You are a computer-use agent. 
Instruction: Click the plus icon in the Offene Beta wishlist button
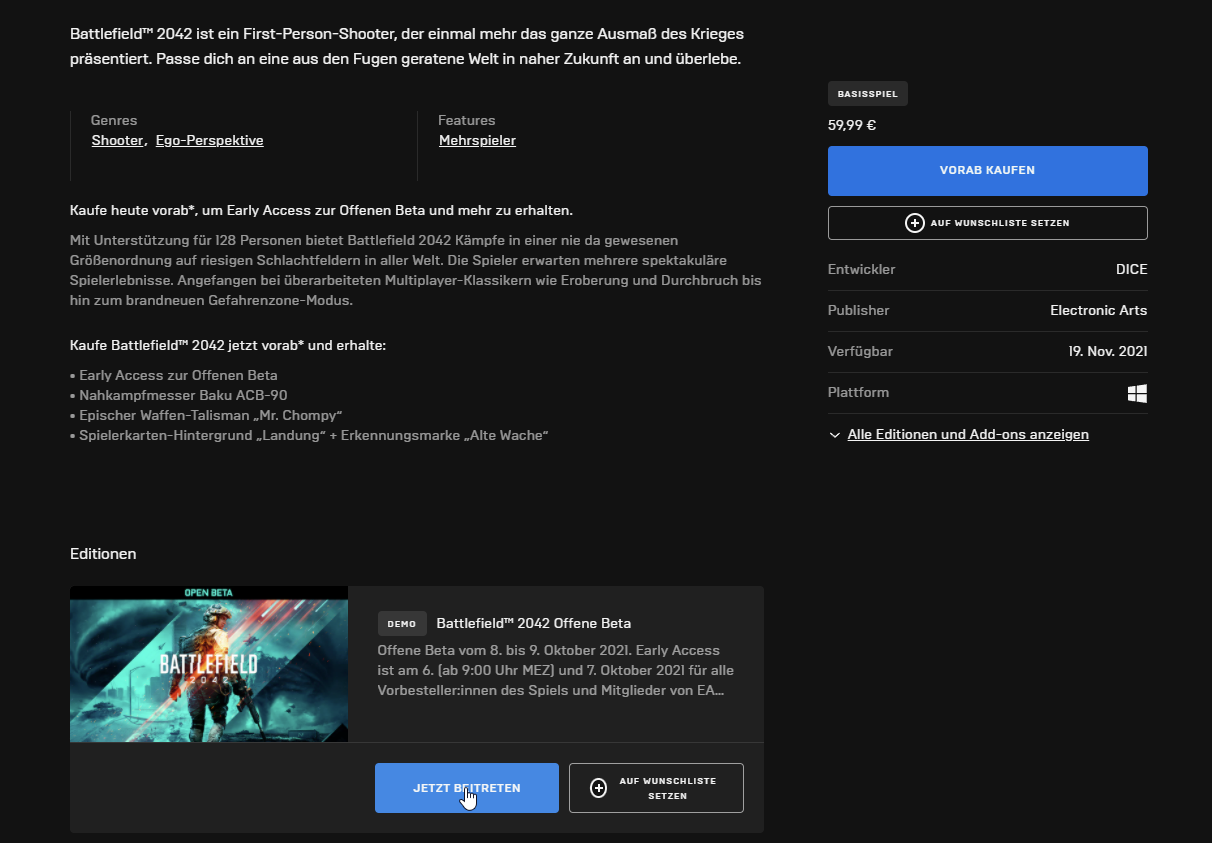coord(599,788)
